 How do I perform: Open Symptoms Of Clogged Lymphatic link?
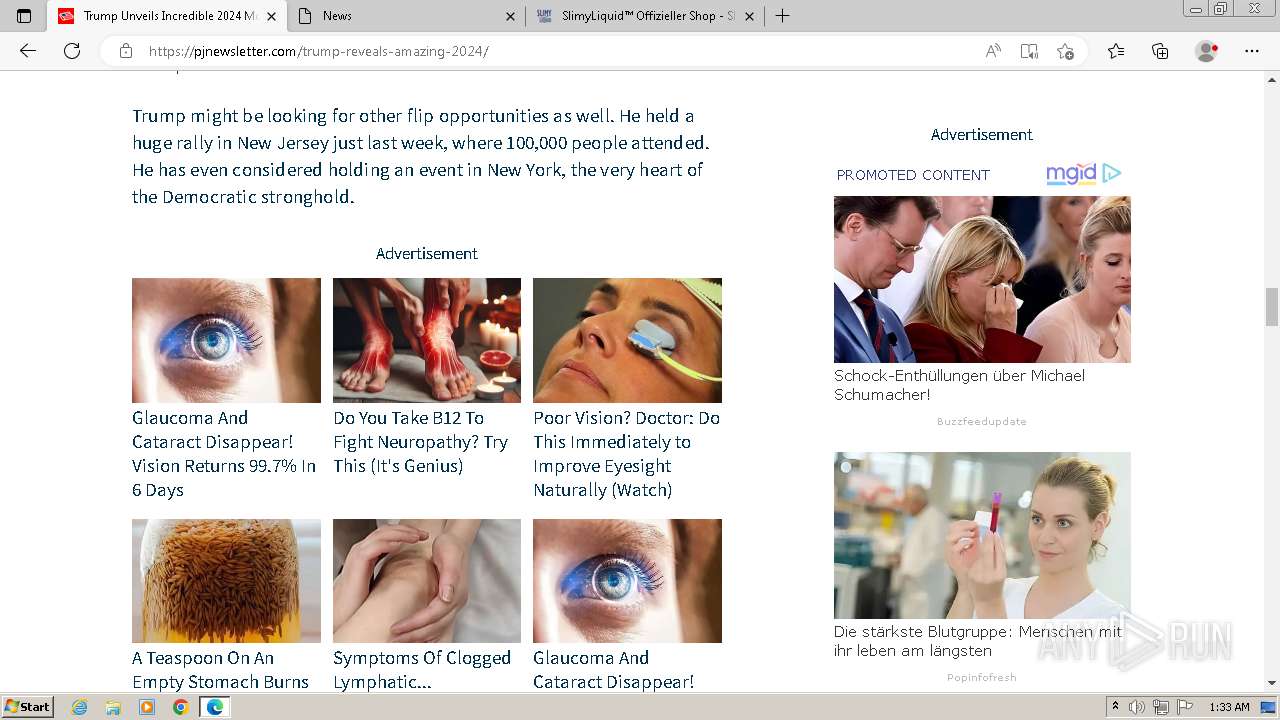422,670
